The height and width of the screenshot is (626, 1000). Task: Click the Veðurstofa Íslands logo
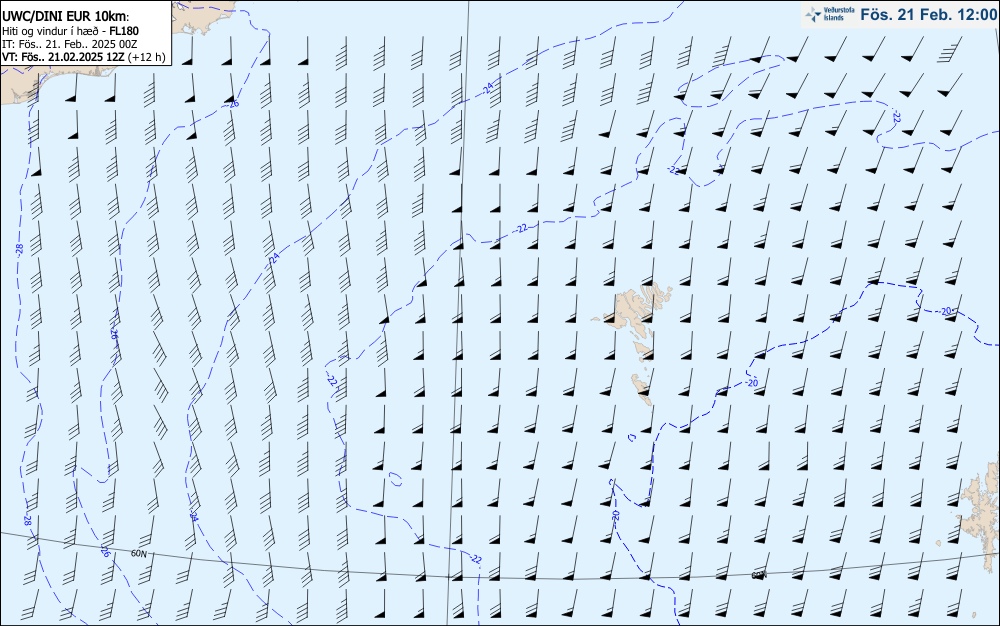click(830, 14)
